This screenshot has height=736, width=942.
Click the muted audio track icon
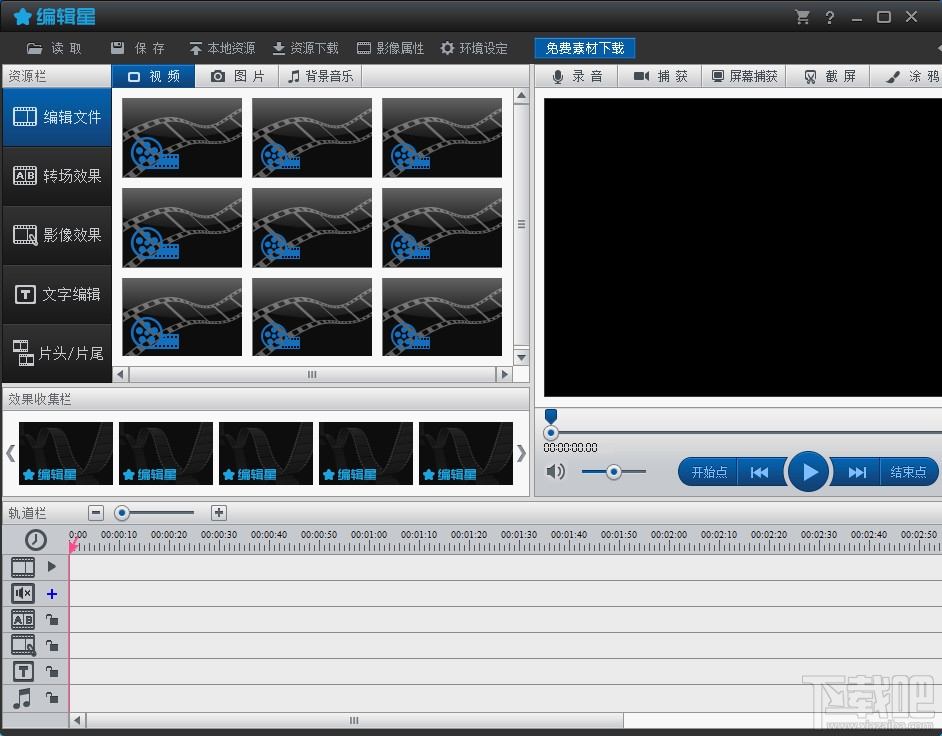pyautogui.click(x=23, y=594)
